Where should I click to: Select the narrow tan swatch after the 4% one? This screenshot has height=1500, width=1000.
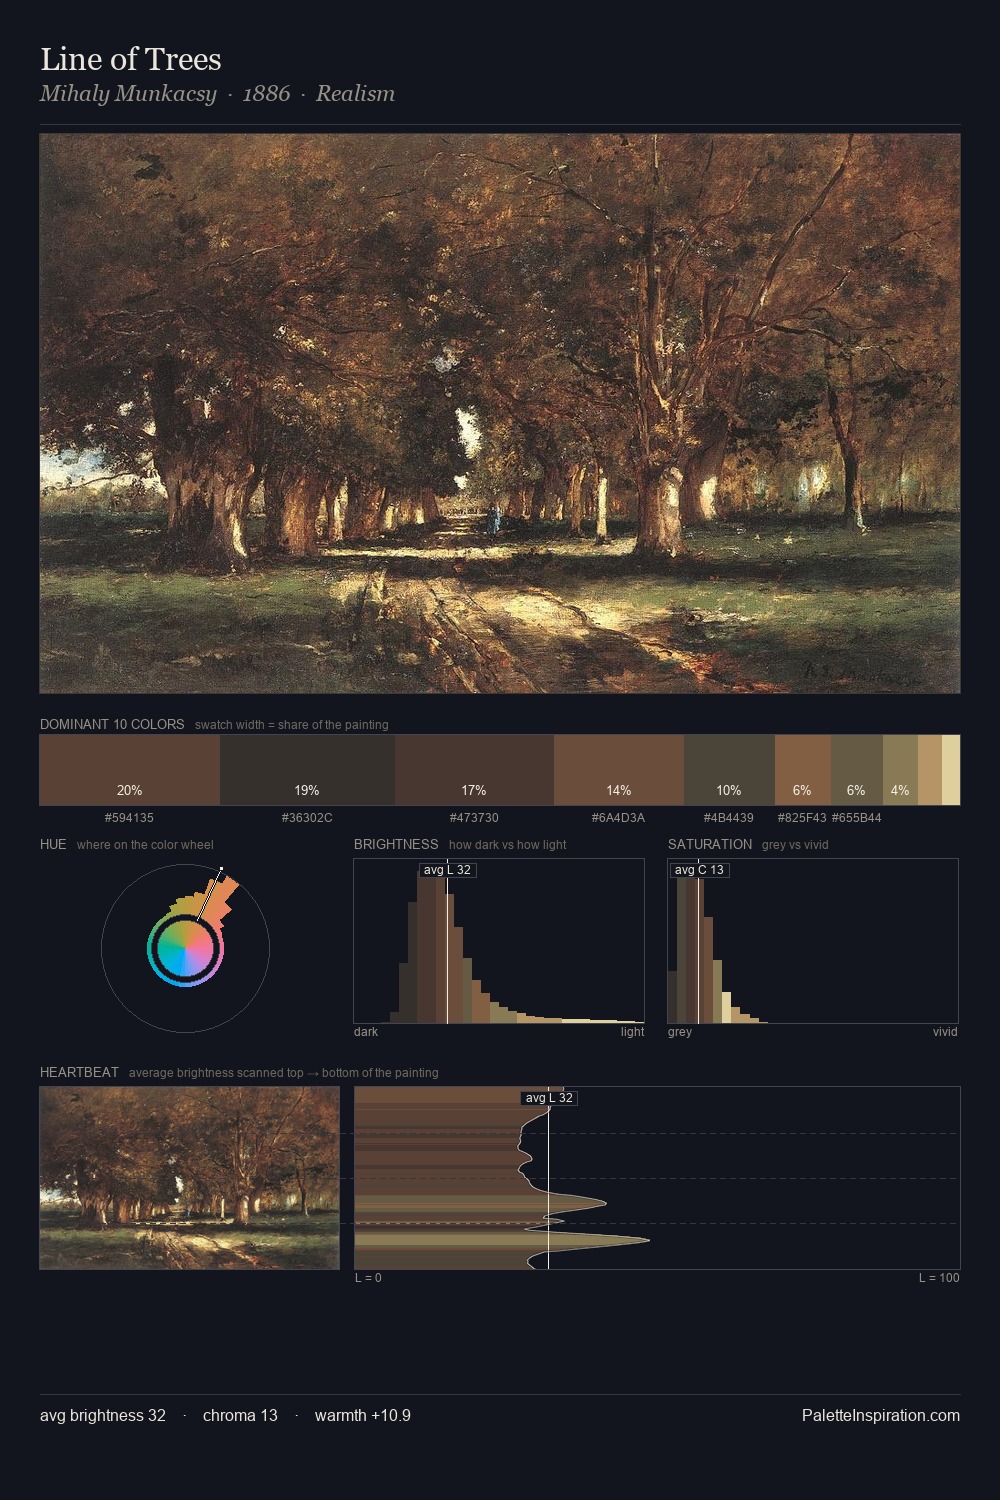coord(930,770)
